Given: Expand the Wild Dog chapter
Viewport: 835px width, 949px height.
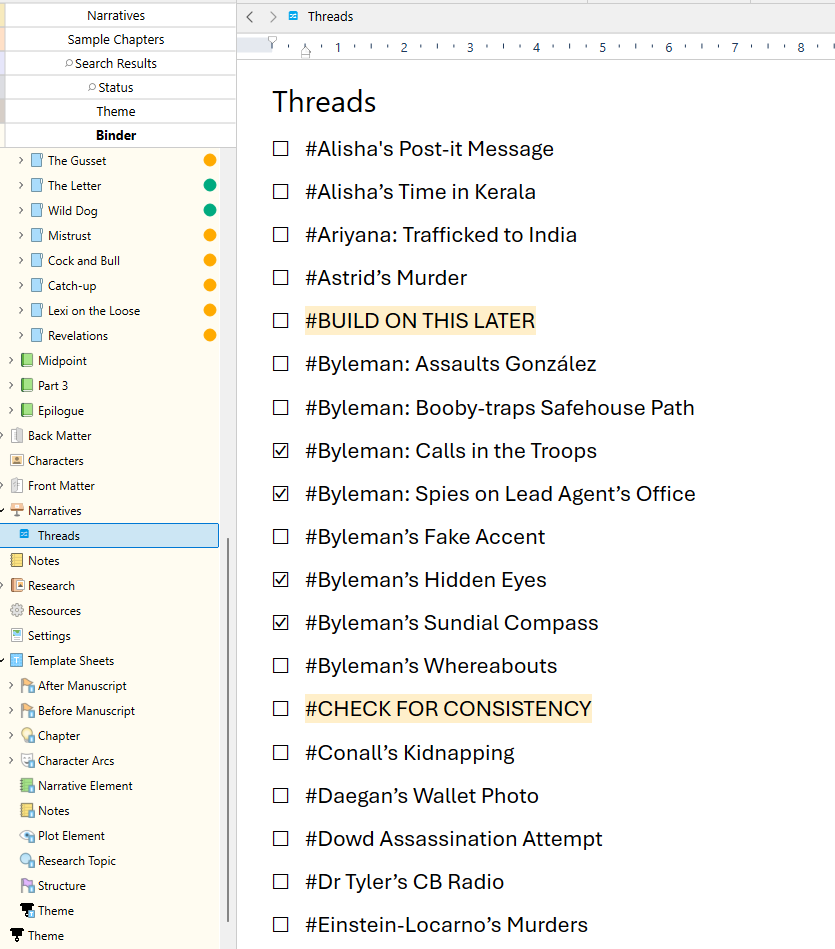Looking at the screenshot, I should click(x=21, y=211).
